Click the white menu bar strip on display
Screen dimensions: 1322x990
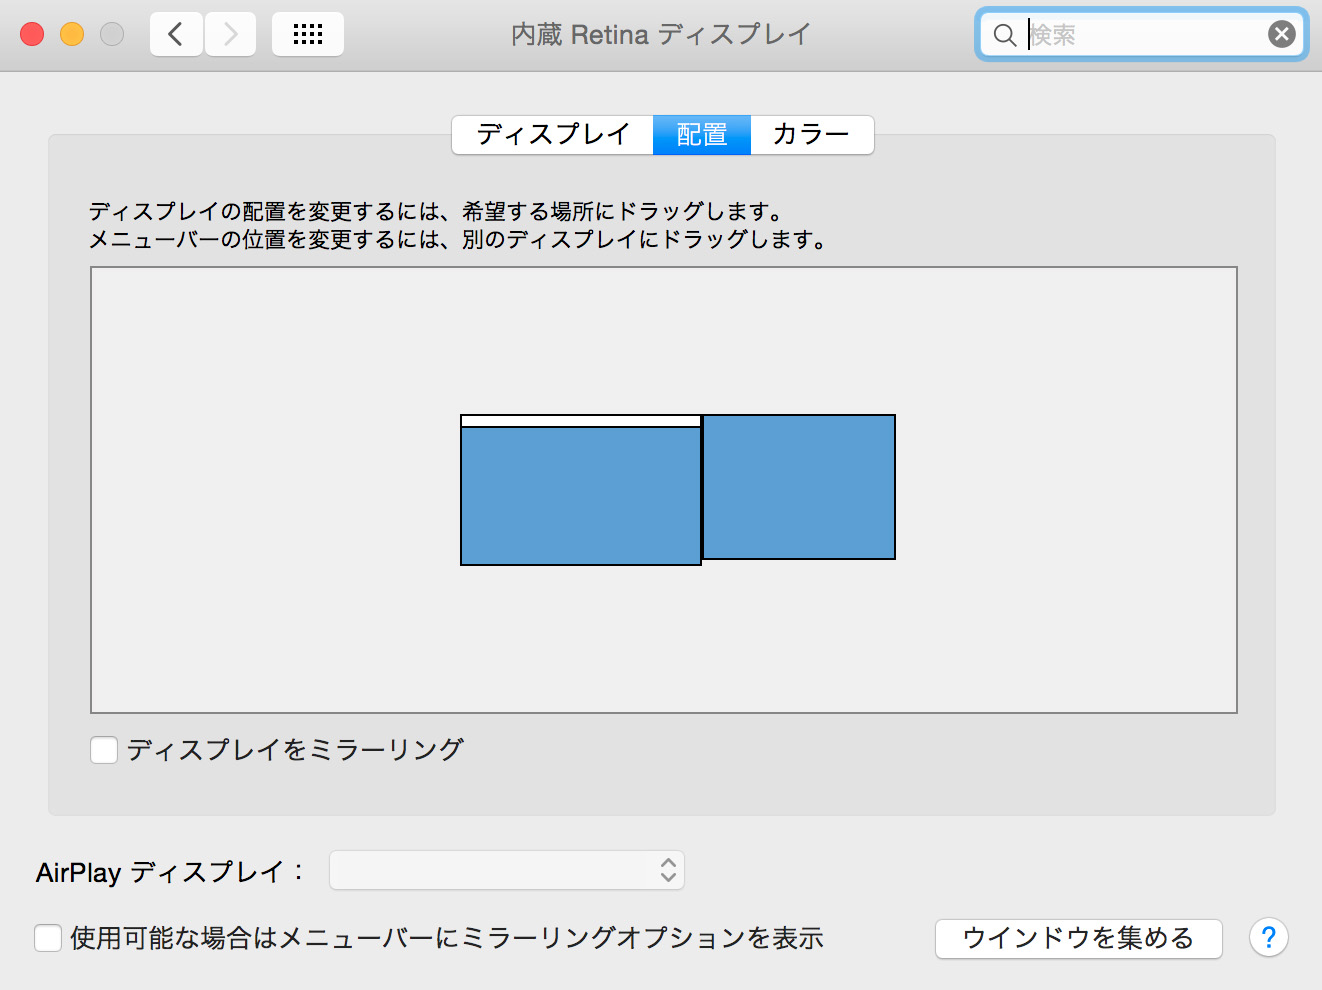click(580, 421)
